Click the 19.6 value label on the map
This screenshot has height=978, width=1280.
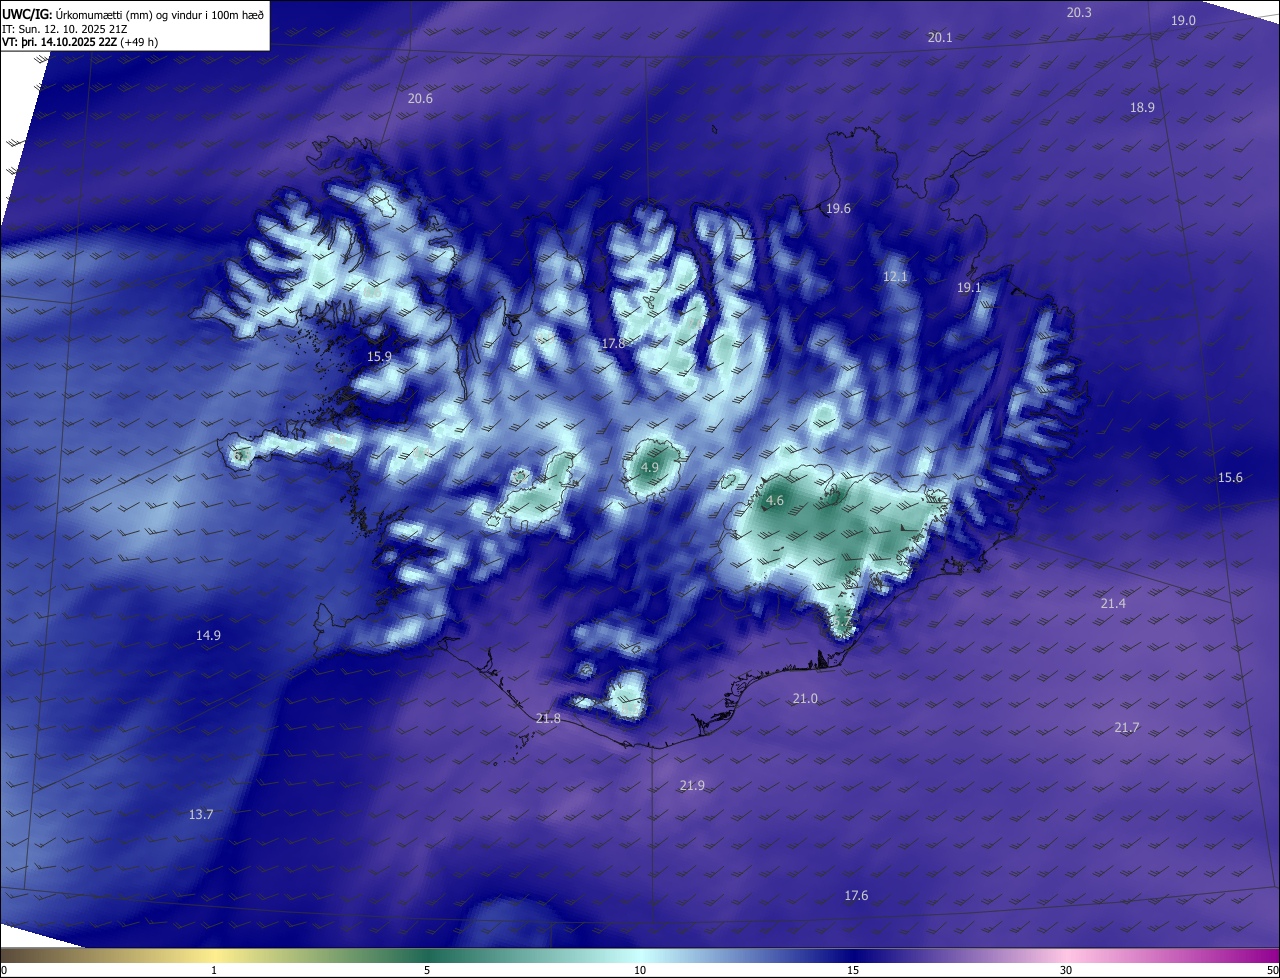pos(838,208)
